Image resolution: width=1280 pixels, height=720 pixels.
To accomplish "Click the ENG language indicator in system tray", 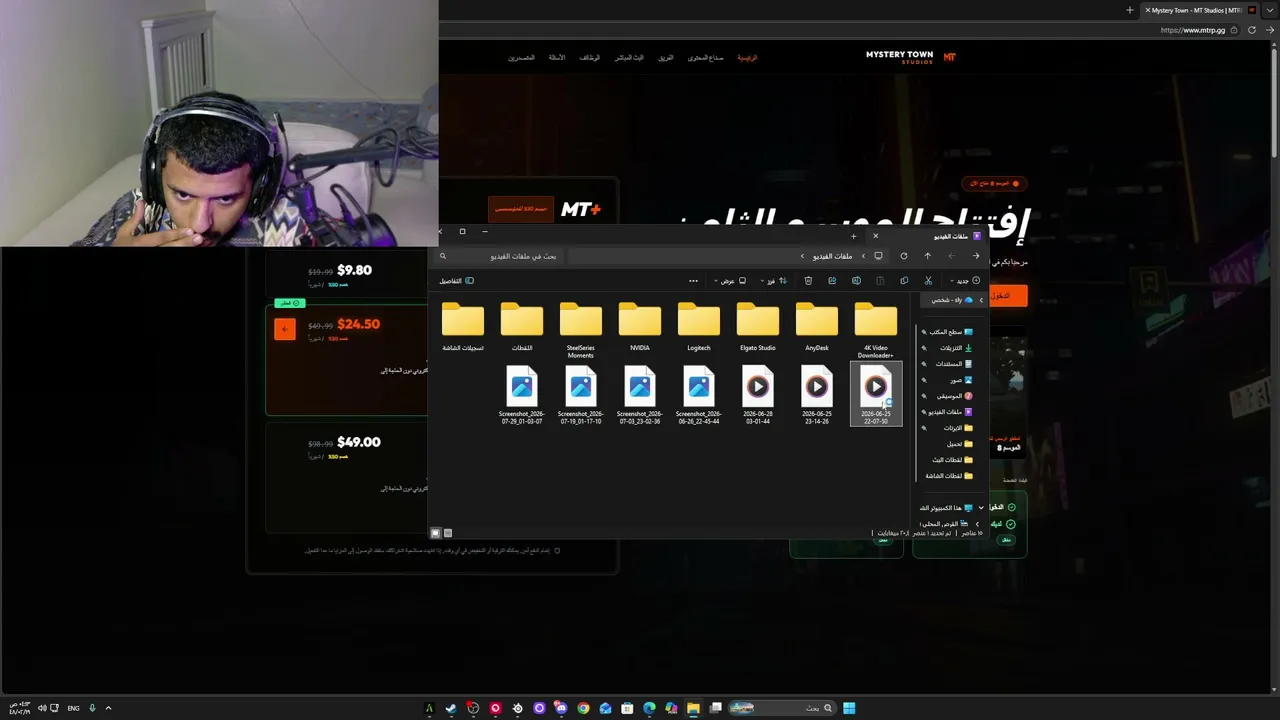I will pyautogui.click(x=73, y=708).
